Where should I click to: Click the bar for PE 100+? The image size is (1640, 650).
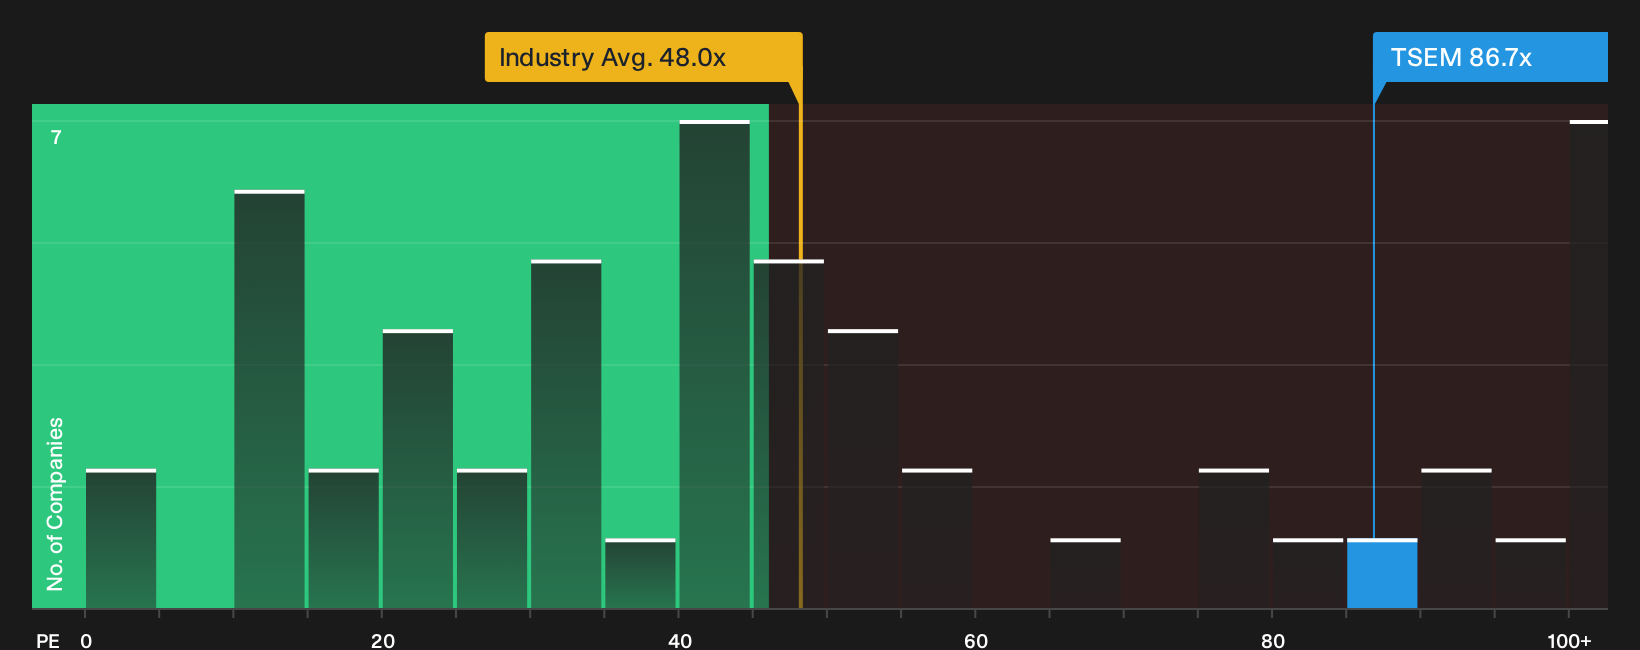pos(1589,364)
